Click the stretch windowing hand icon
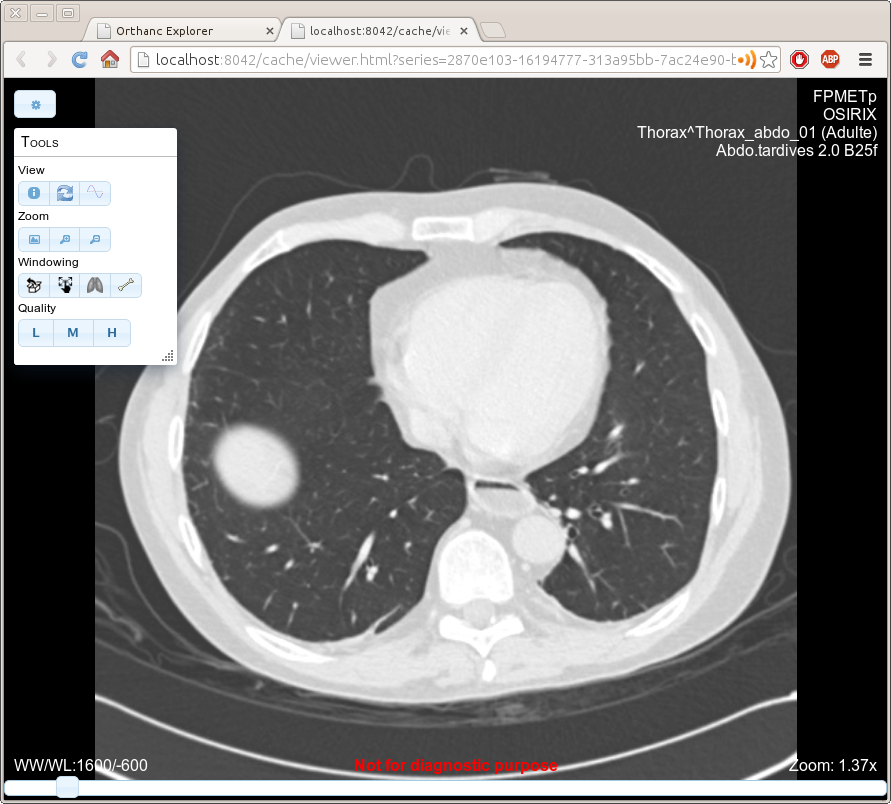Viewport: 891px width, 804px height. pyautogui.click(x=65, y=285)
